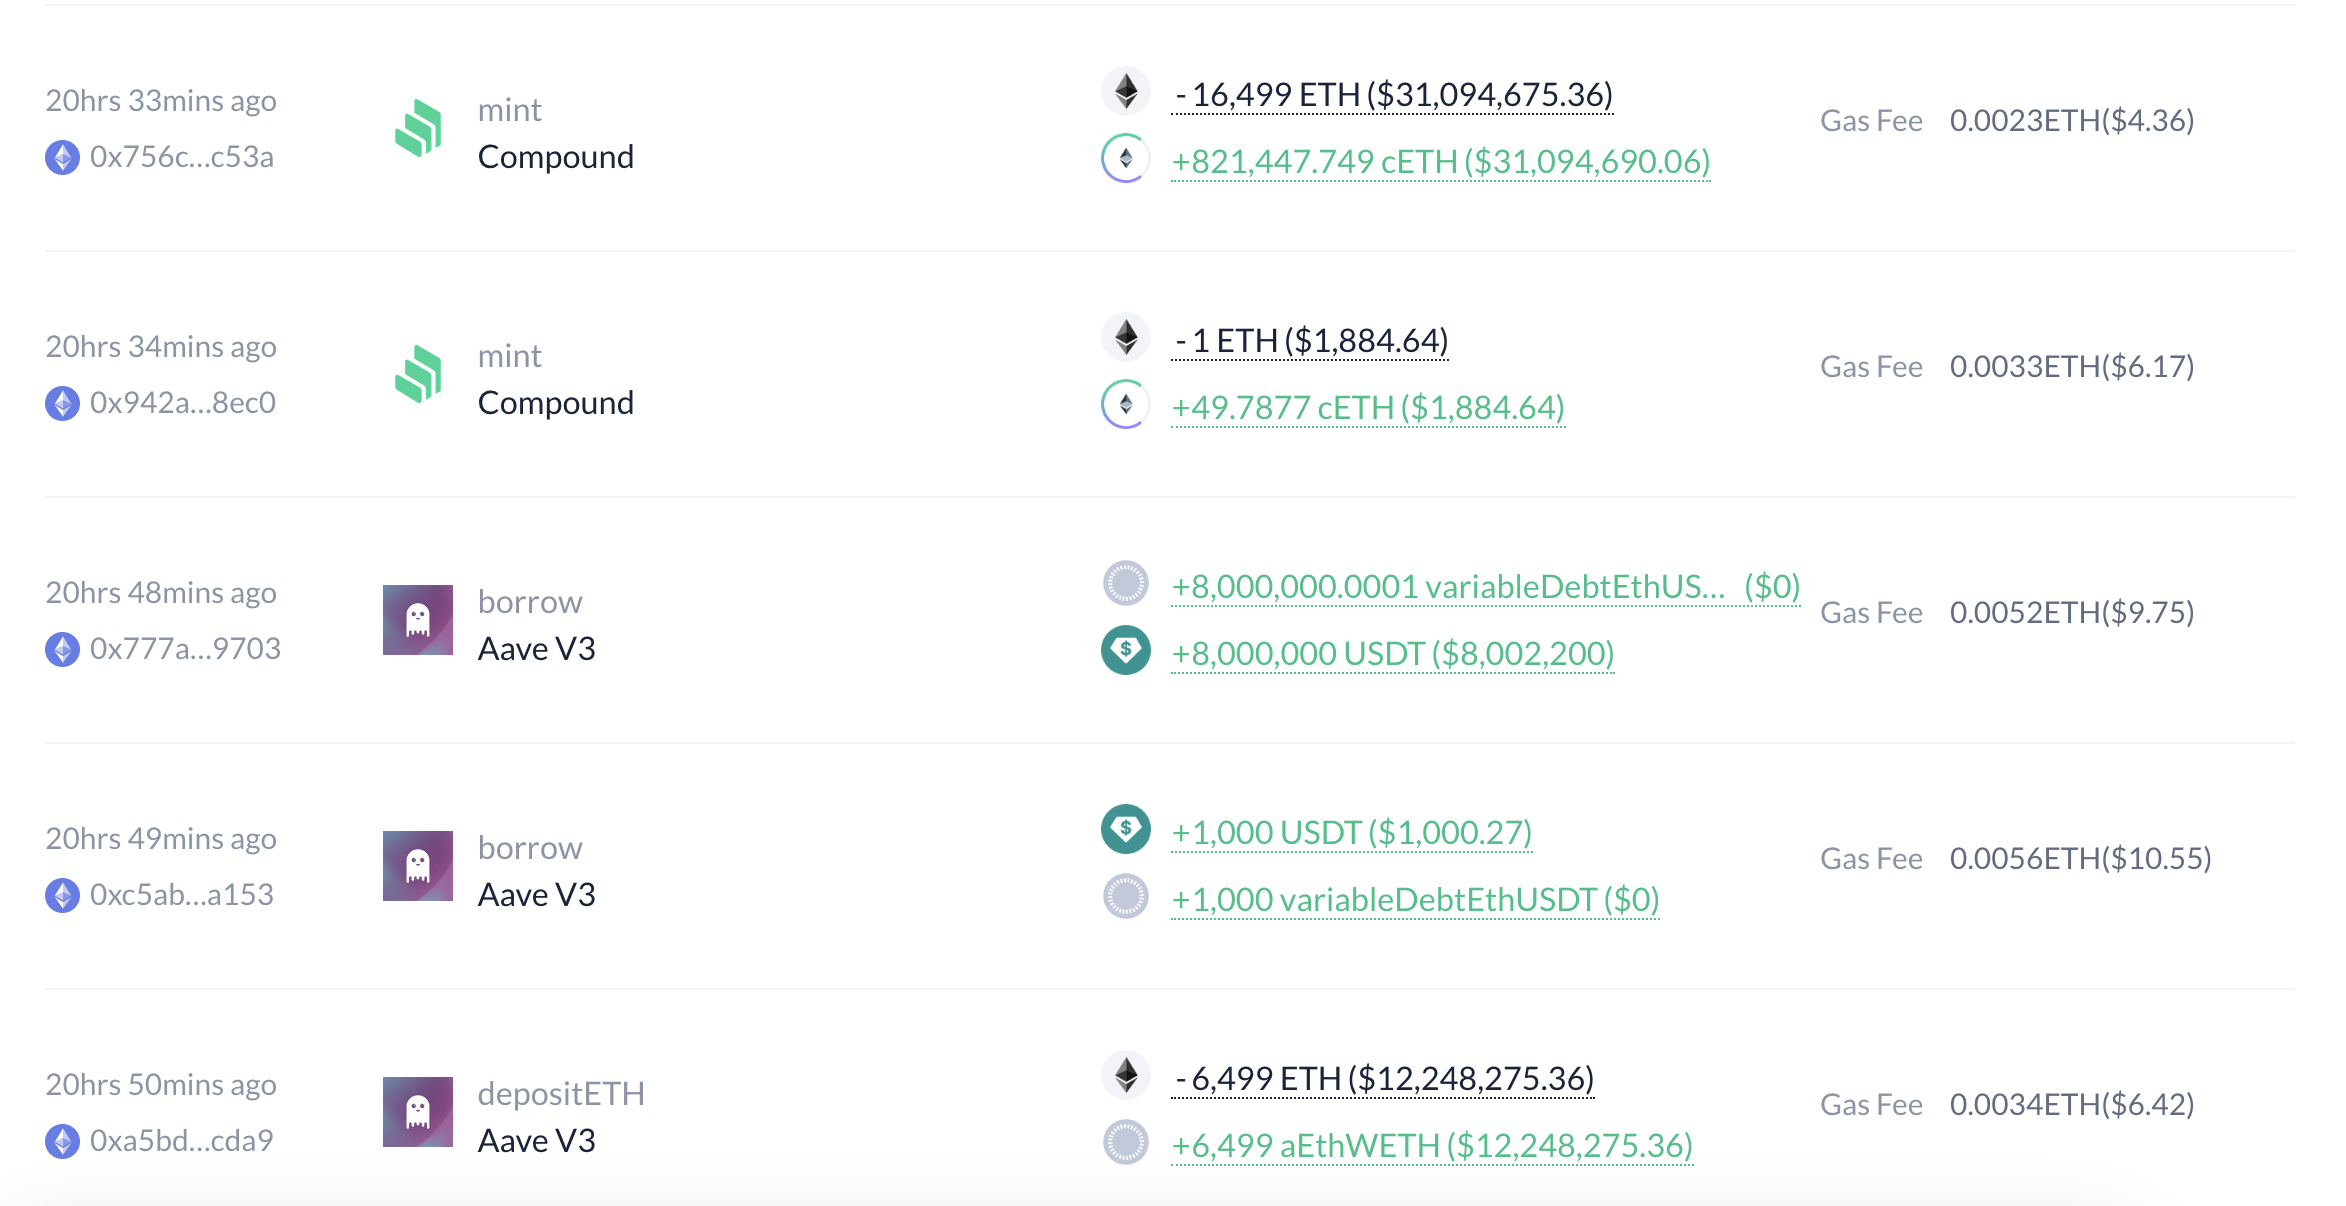
Task: Click Aave V3 protocol name in 20hrs 49mins row
Action: pos(537,895)
